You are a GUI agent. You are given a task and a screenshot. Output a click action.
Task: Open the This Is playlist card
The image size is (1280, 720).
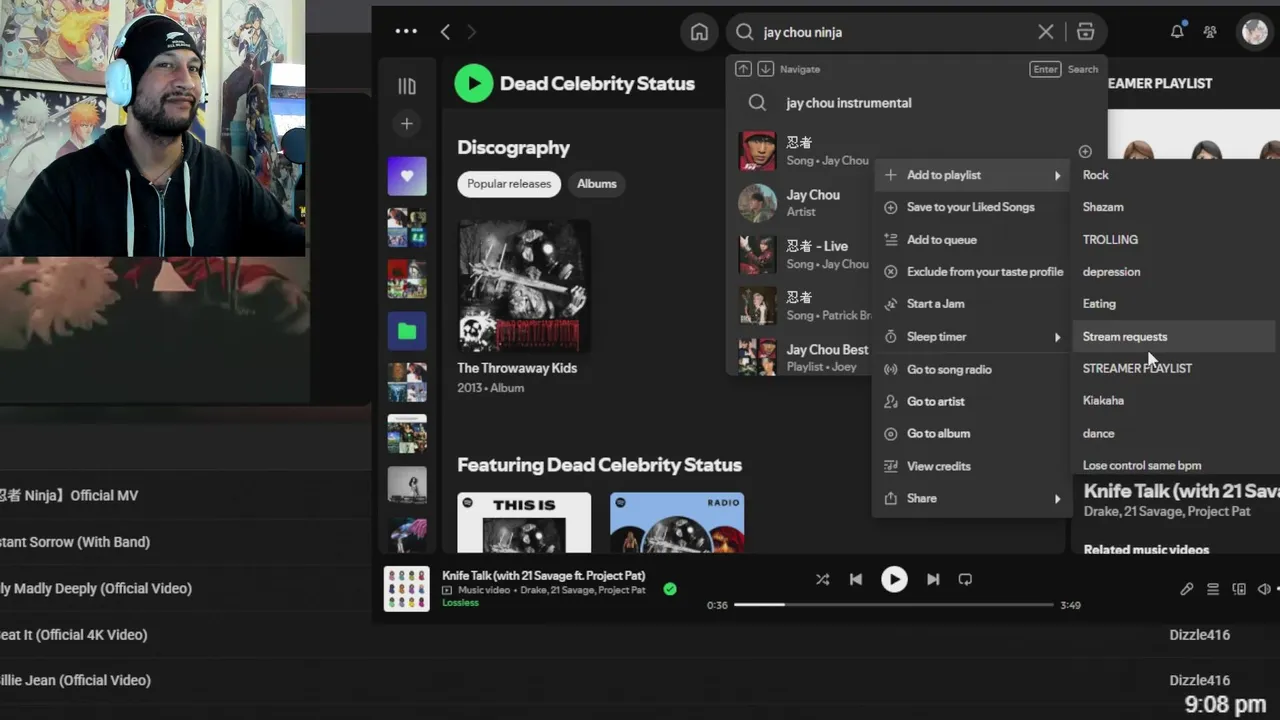click(x=524, y=522)
